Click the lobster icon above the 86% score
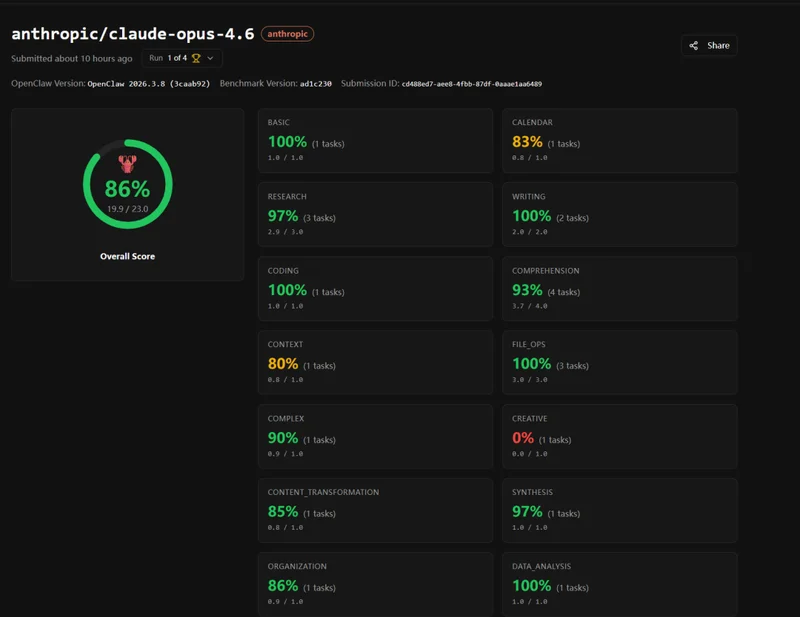This screenshot has width=800, height=617. click(127, 162)
